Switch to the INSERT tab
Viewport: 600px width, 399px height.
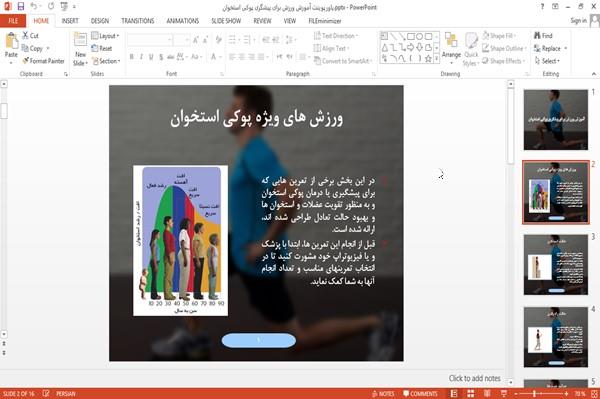(70, 21)
